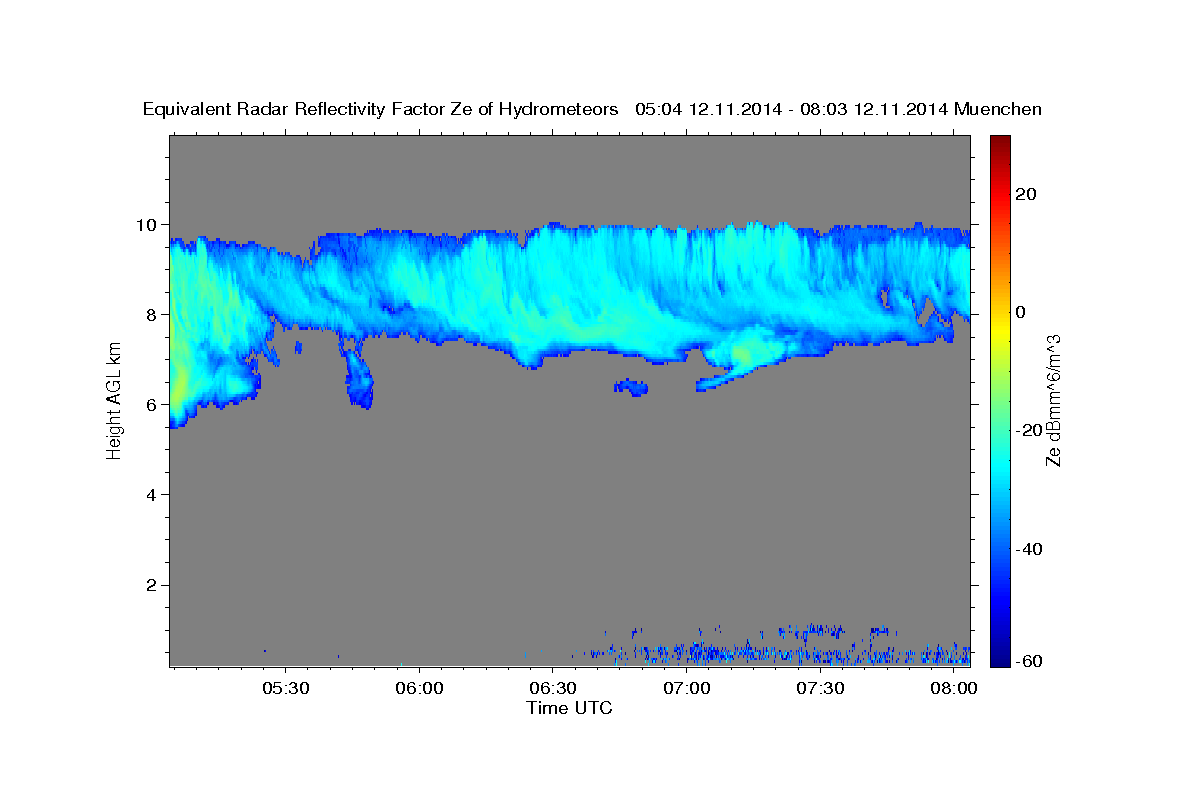Click the dark red top of the colorbar

coord(999,143)
